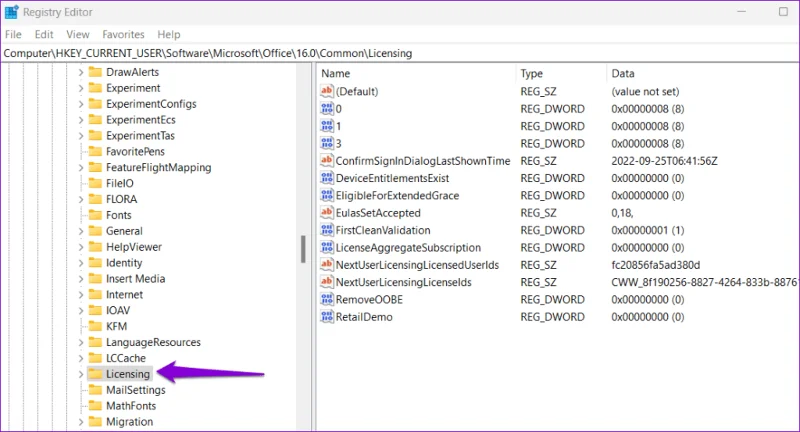Click the Registry Editor app icon in title bar

[11, 12]
